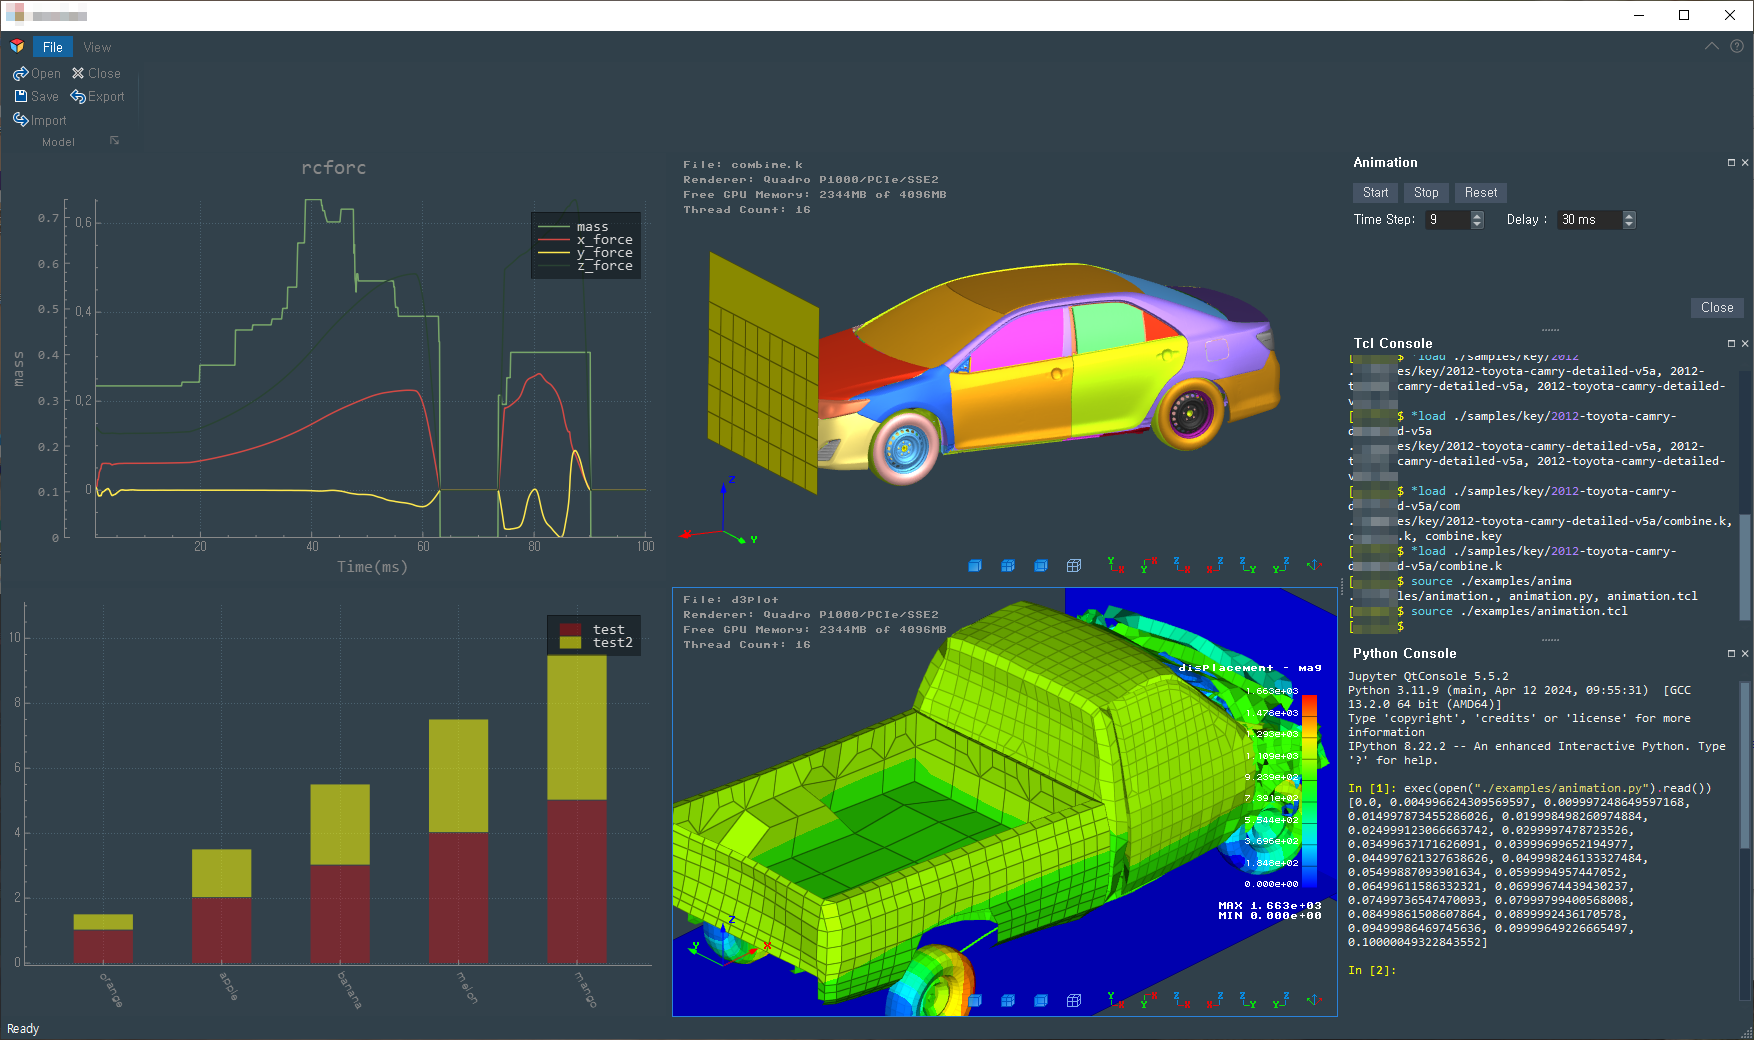Select isometric view in combine.k viewport
This screenshot has width=1754, height=1040.
pyautogui.click(x=1314, y=566)
